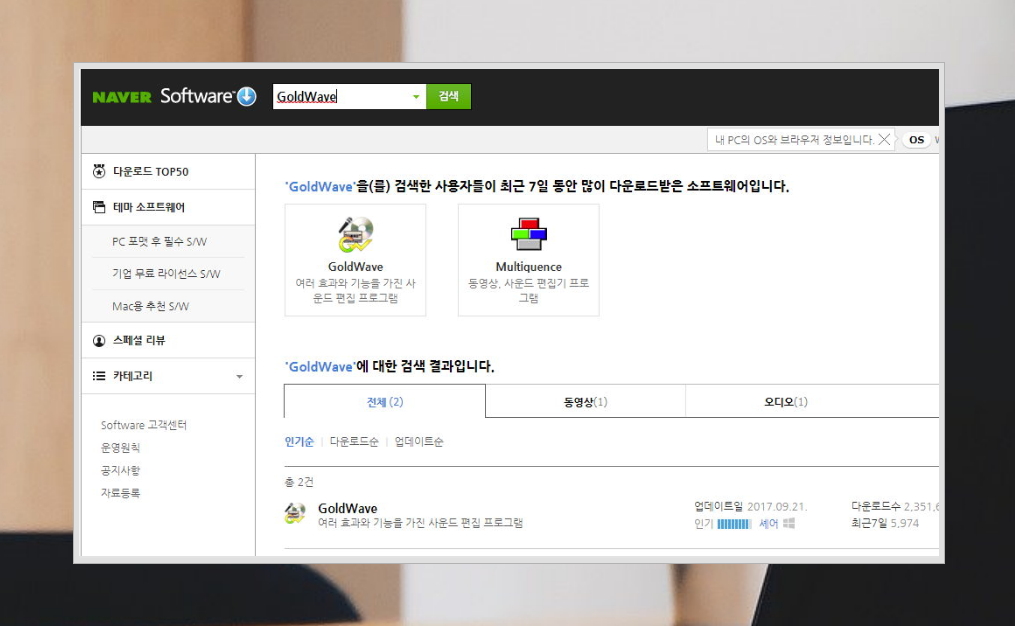Open GoldWave title in recommended card
Viewport: 1015px width, 626px height.
click(355, 267)
